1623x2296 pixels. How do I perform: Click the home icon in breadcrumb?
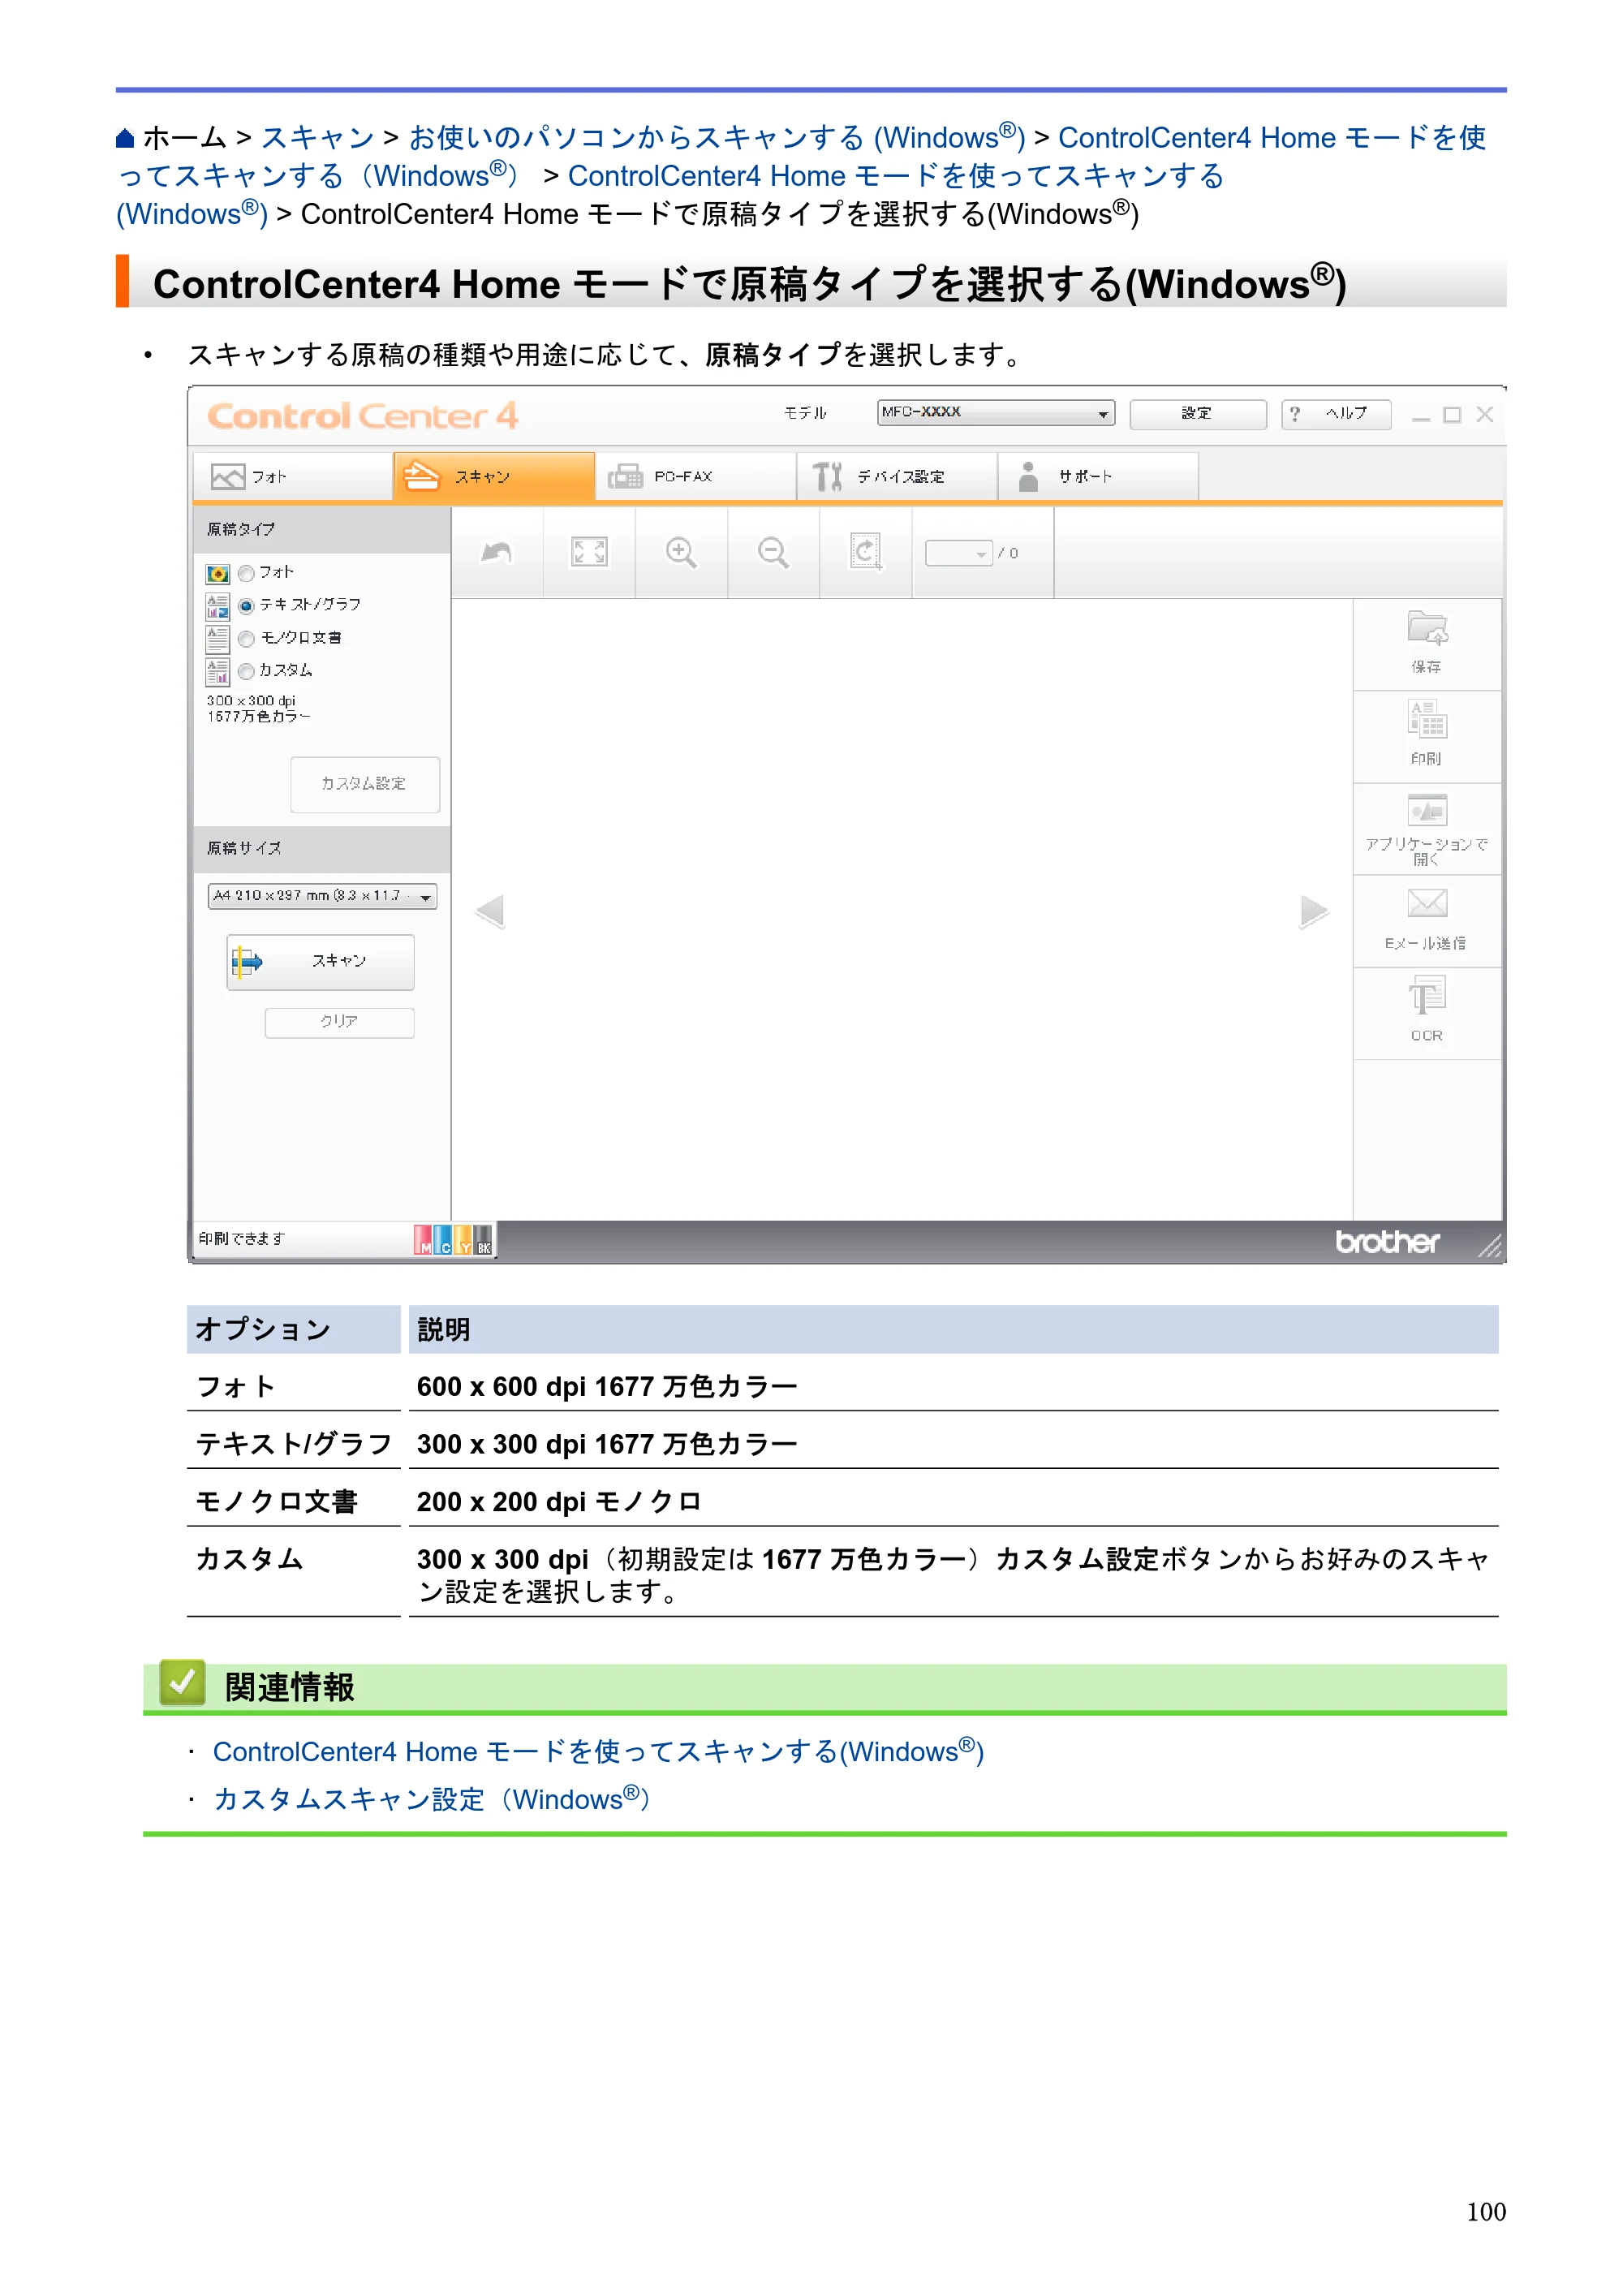[x=125, y=138]
